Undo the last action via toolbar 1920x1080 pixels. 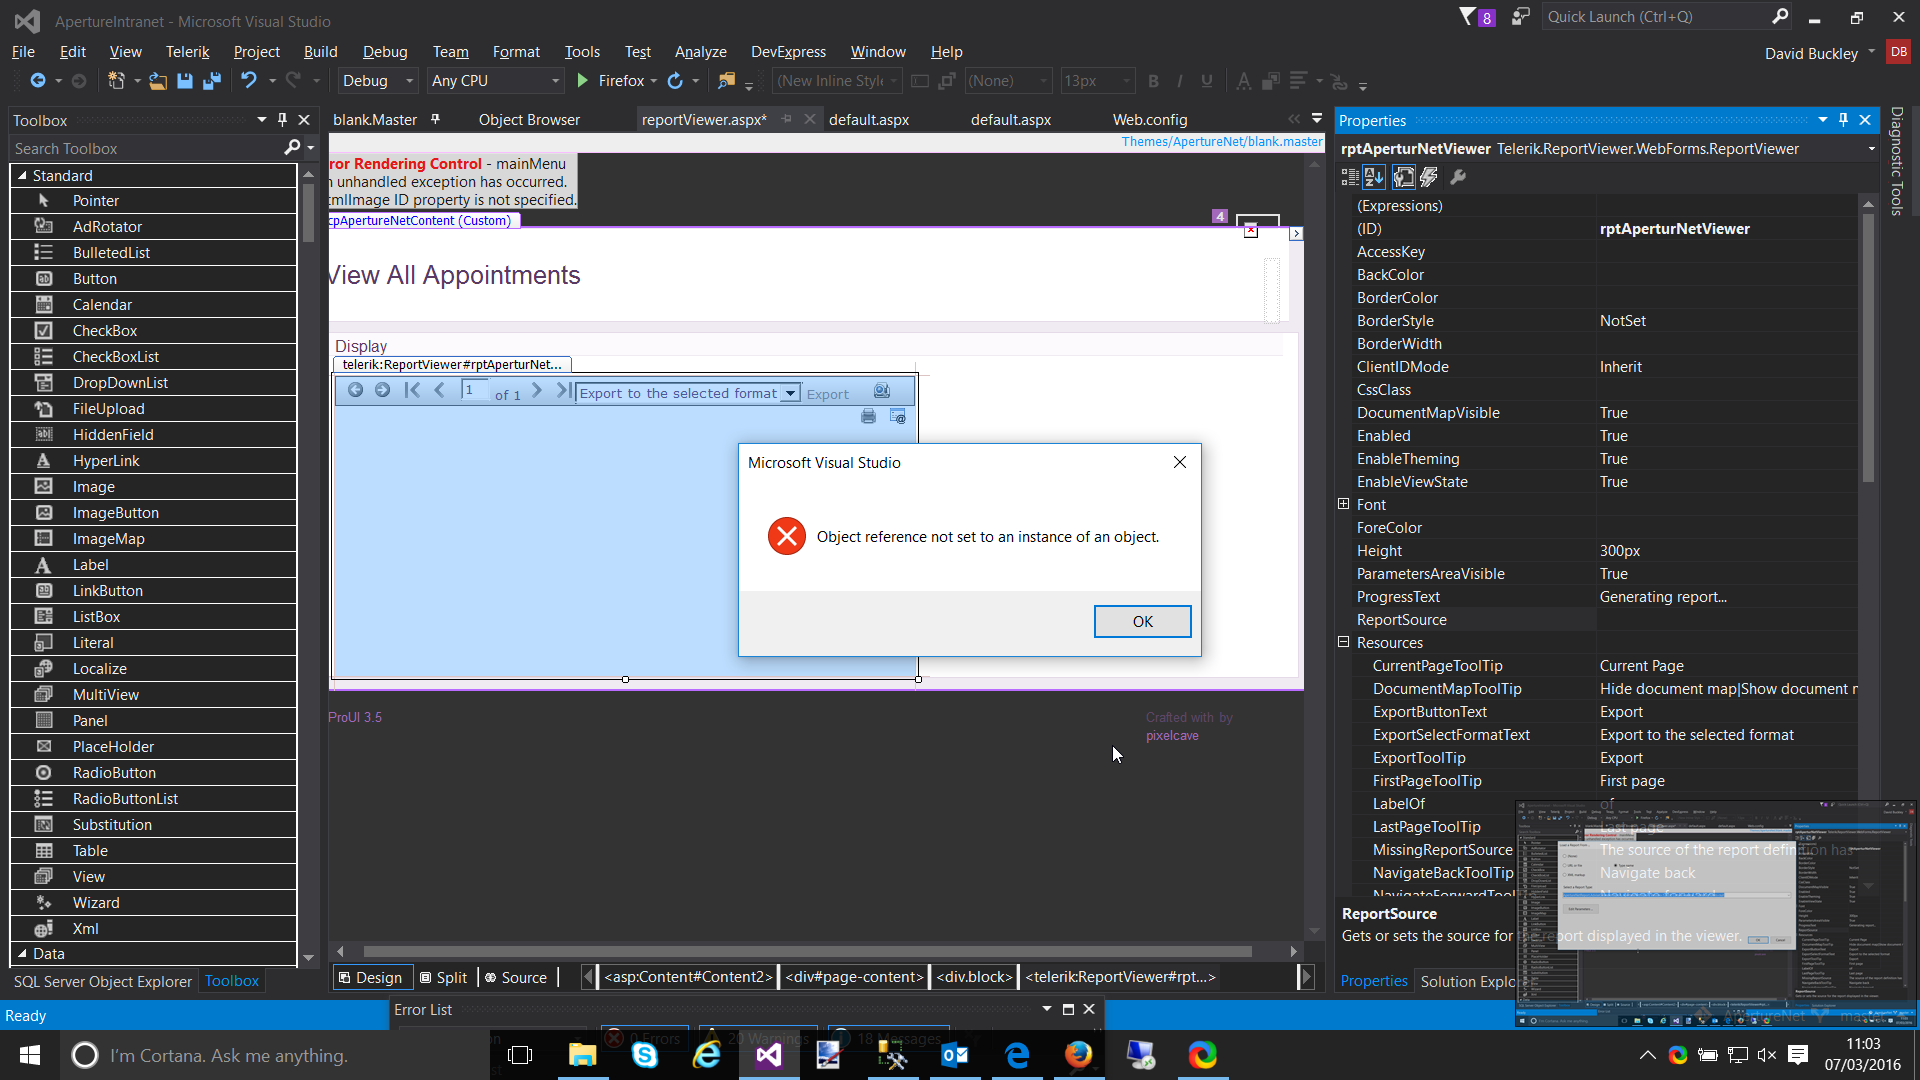[x=249, y=81]
